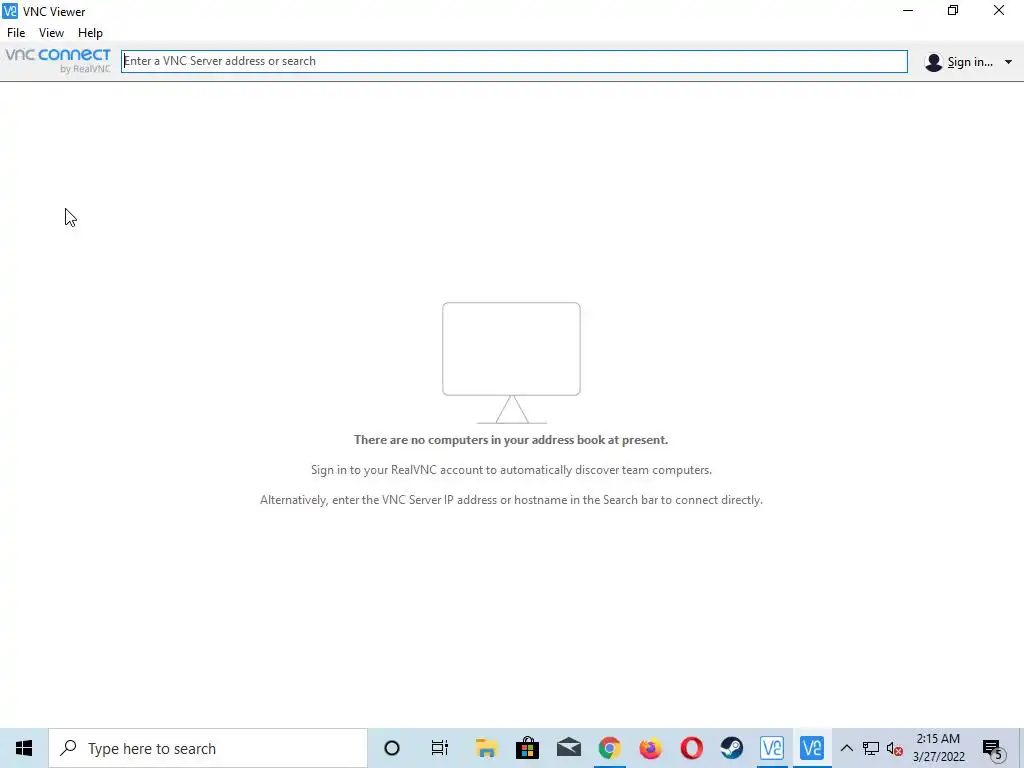Open the Help menu
Image resolution: width=1024 pixels, height=768 pixels.
tap(90, 33)
